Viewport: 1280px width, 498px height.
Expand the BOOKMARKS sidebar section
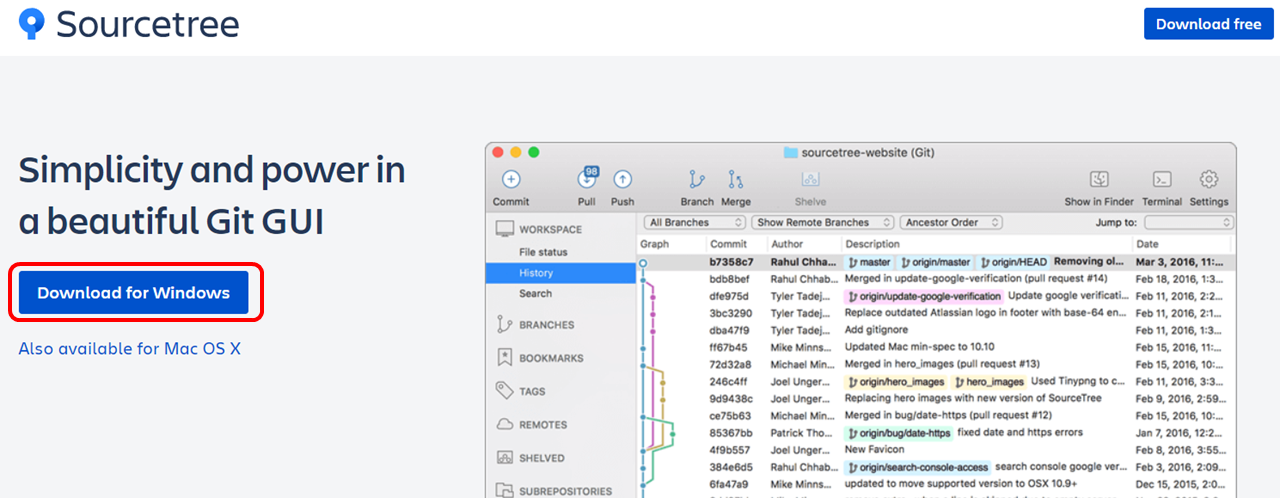pyautogui.click(x=551, y=358)
